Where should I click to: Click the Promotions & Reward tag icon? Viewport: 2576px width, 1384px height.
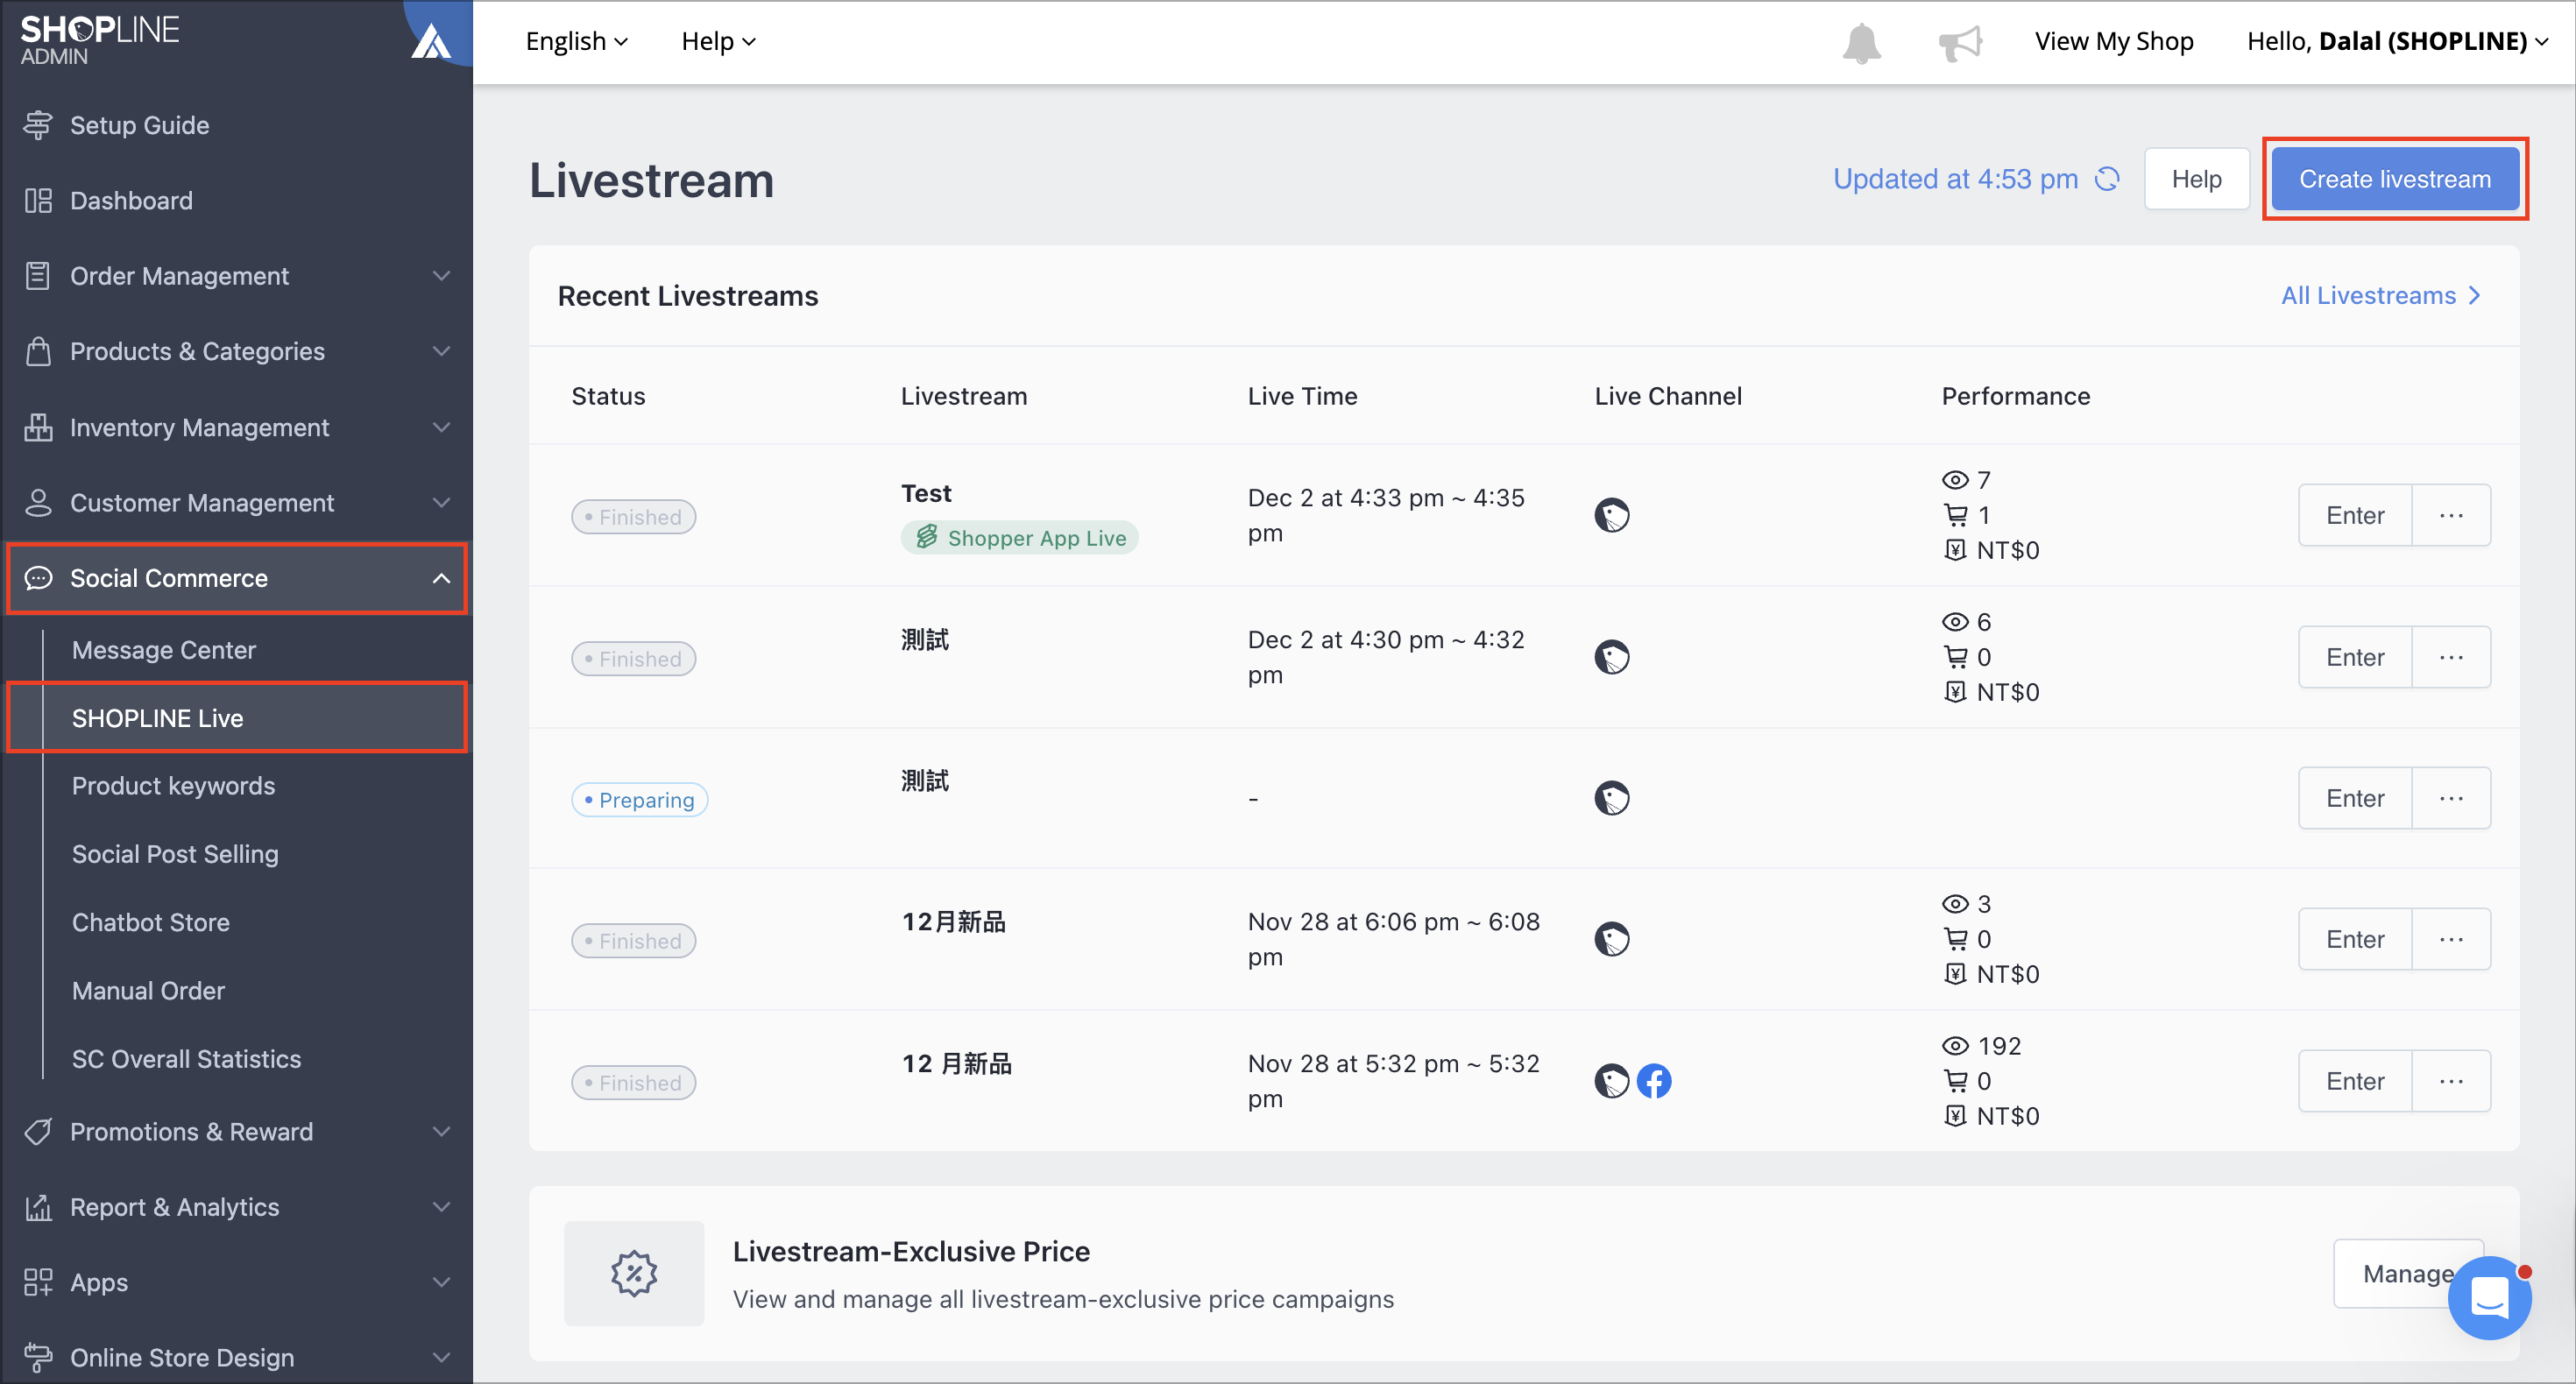tap(38, 1131)
